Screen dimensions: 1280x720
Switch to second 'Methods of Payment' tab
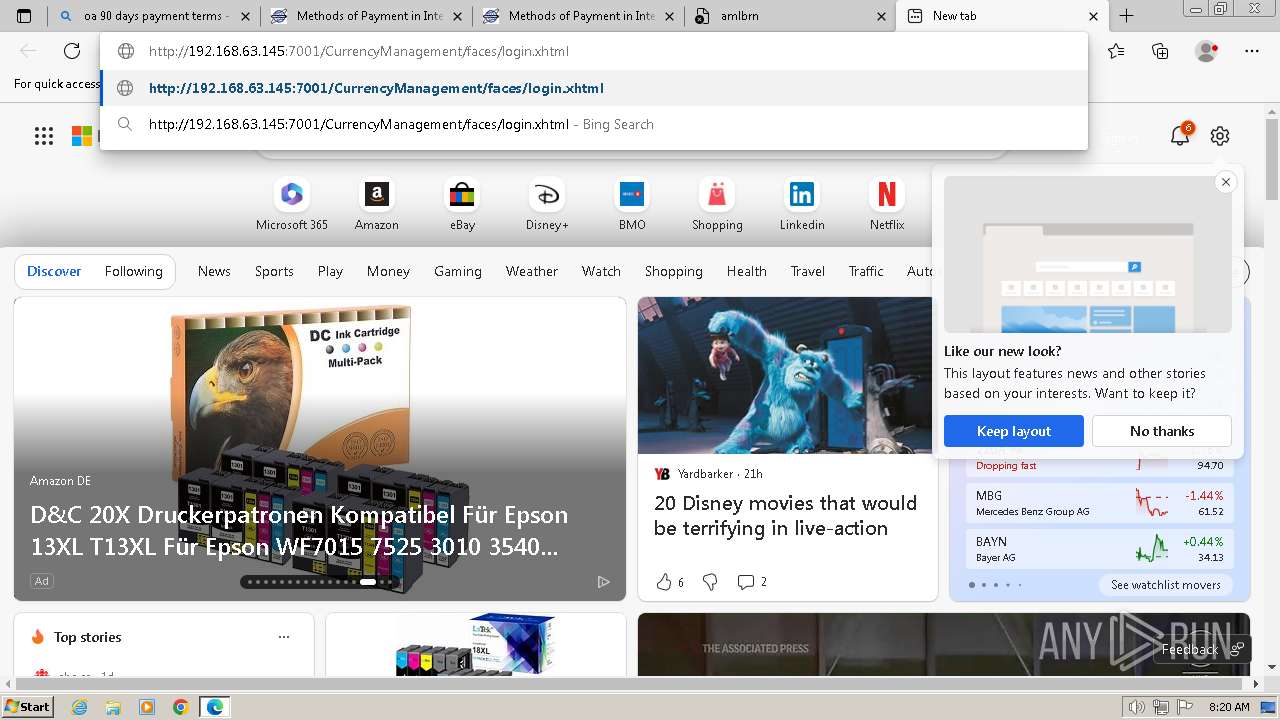580,16
